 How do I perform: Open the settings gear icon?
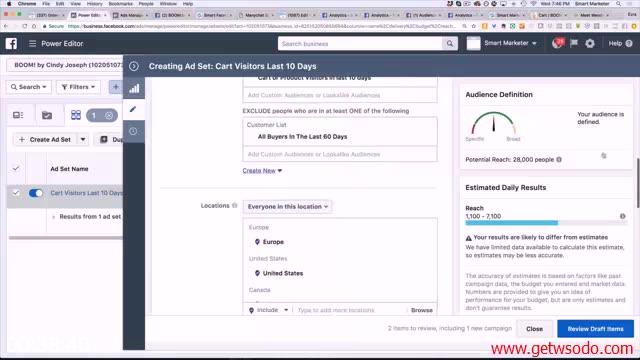click(x=590, y=43)
